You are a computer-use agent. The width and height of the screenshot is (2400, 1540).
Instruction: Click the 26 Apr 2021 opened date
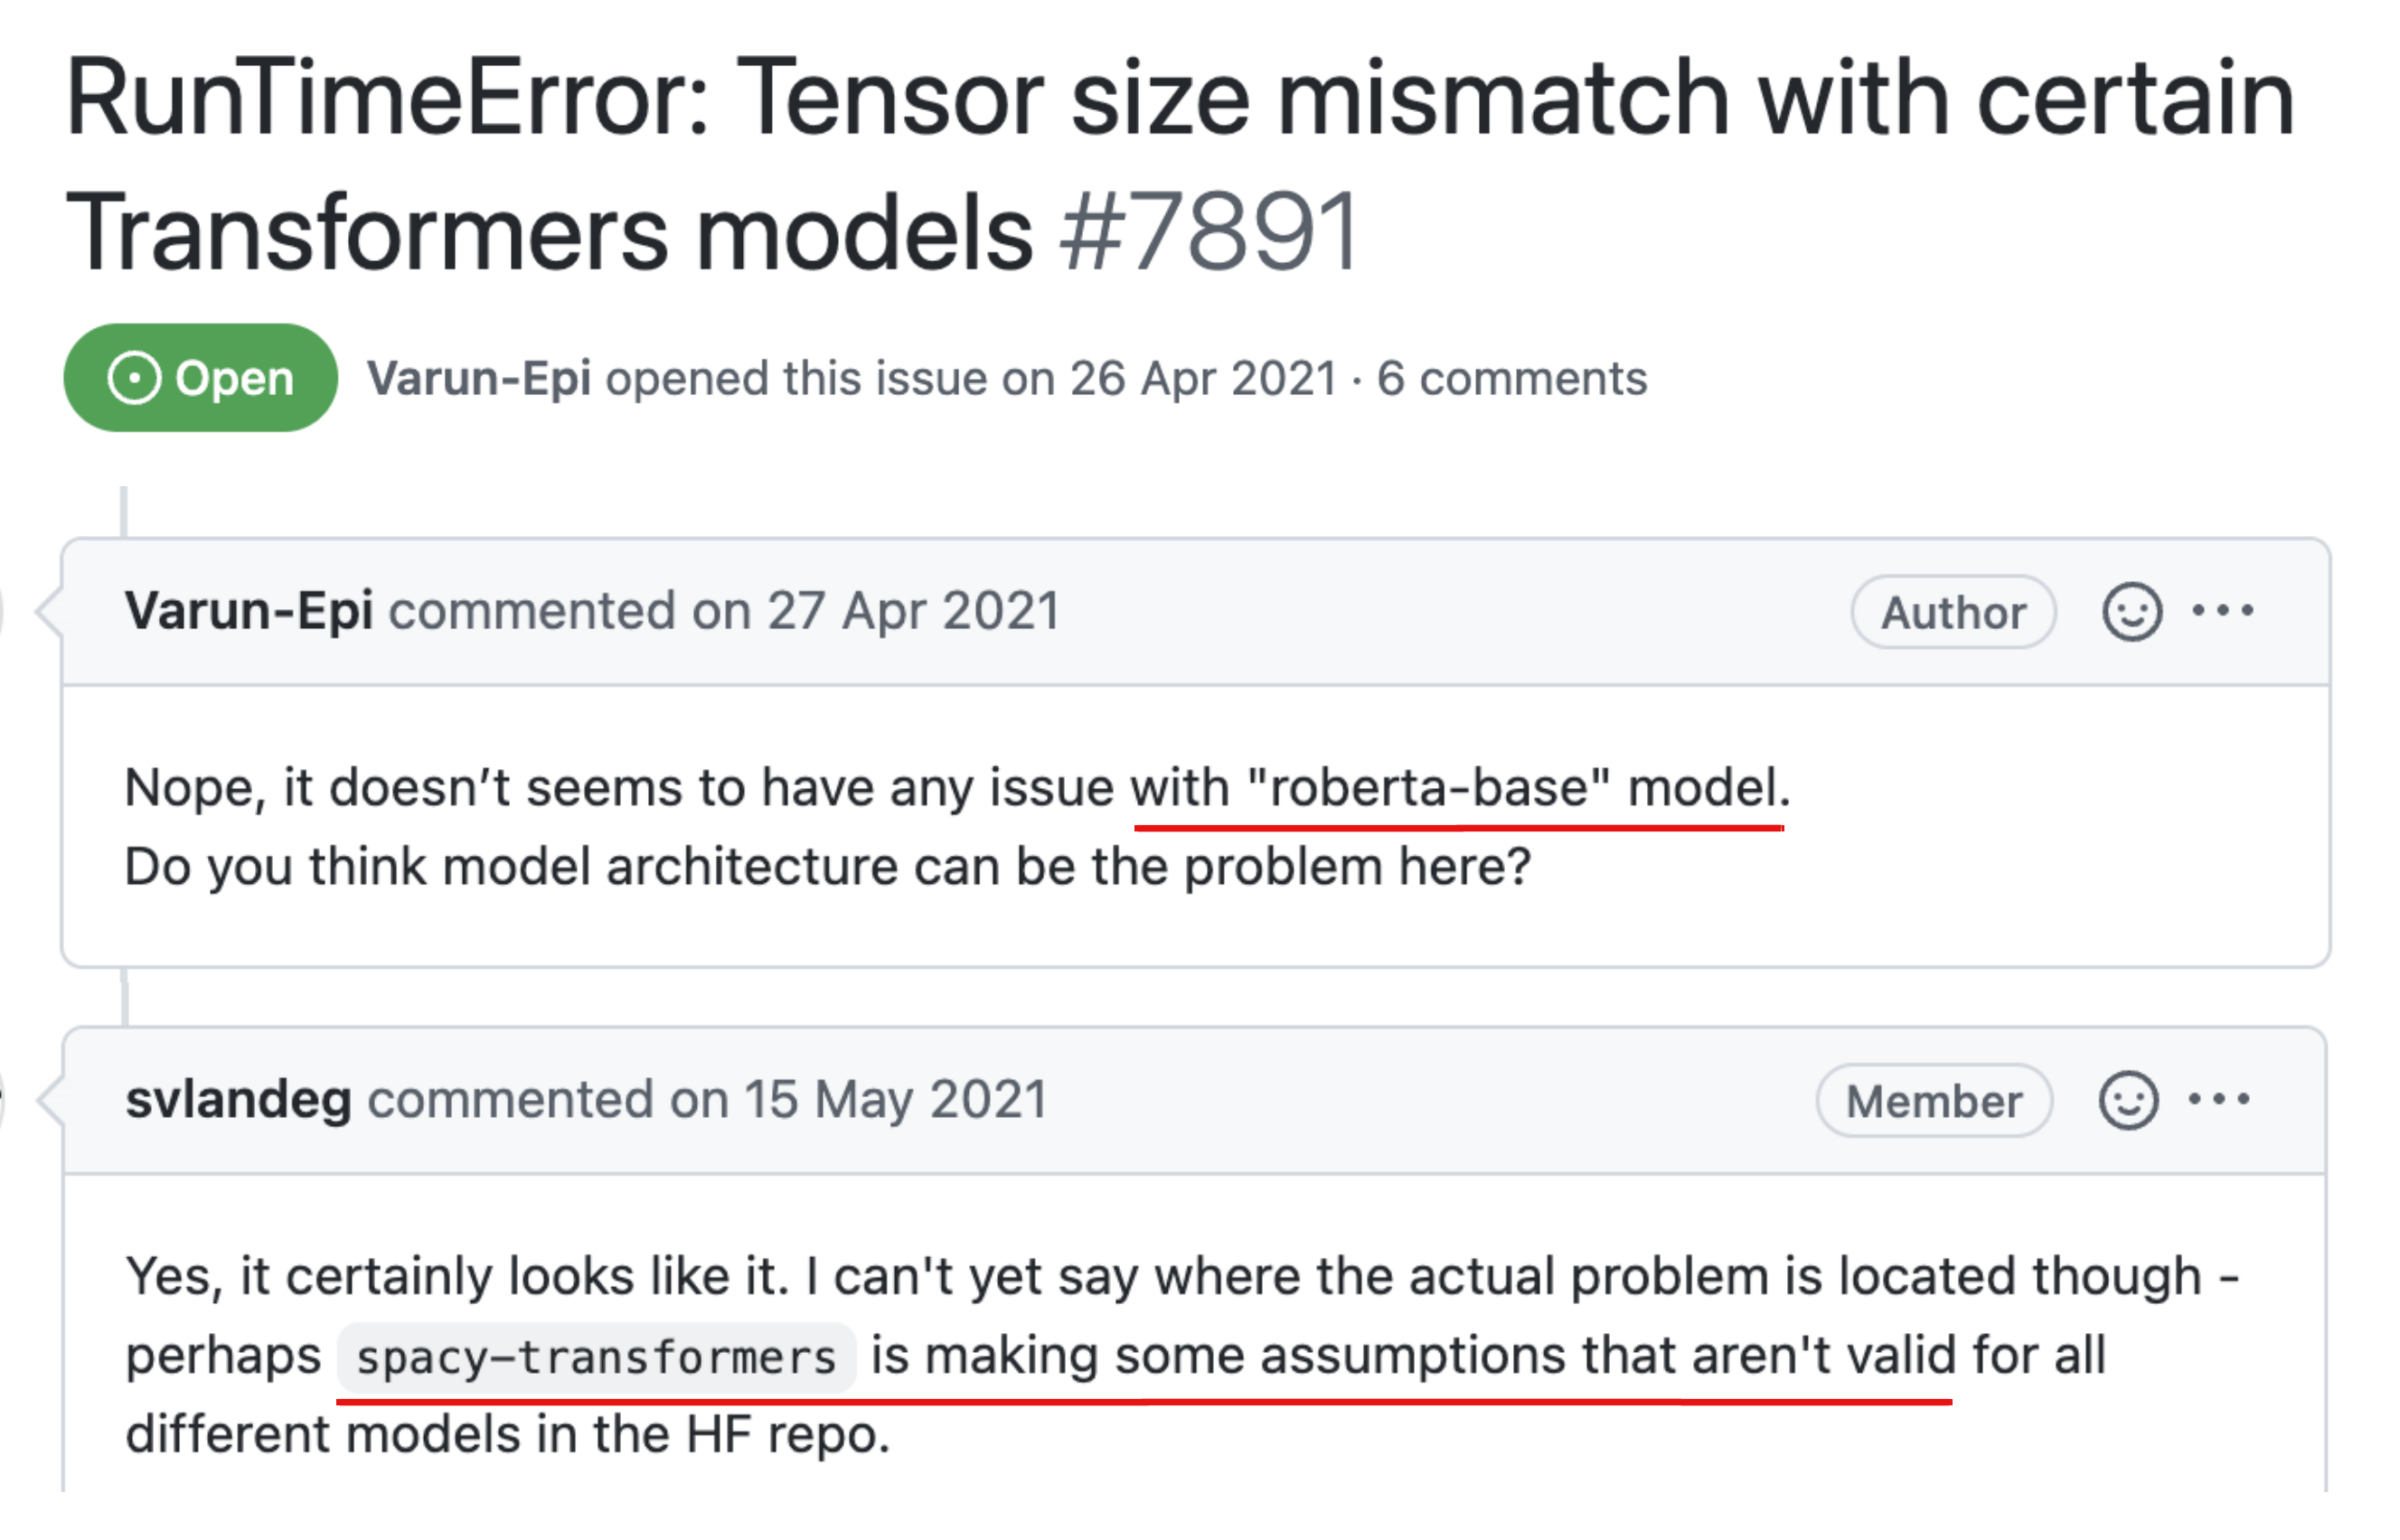1203,379
